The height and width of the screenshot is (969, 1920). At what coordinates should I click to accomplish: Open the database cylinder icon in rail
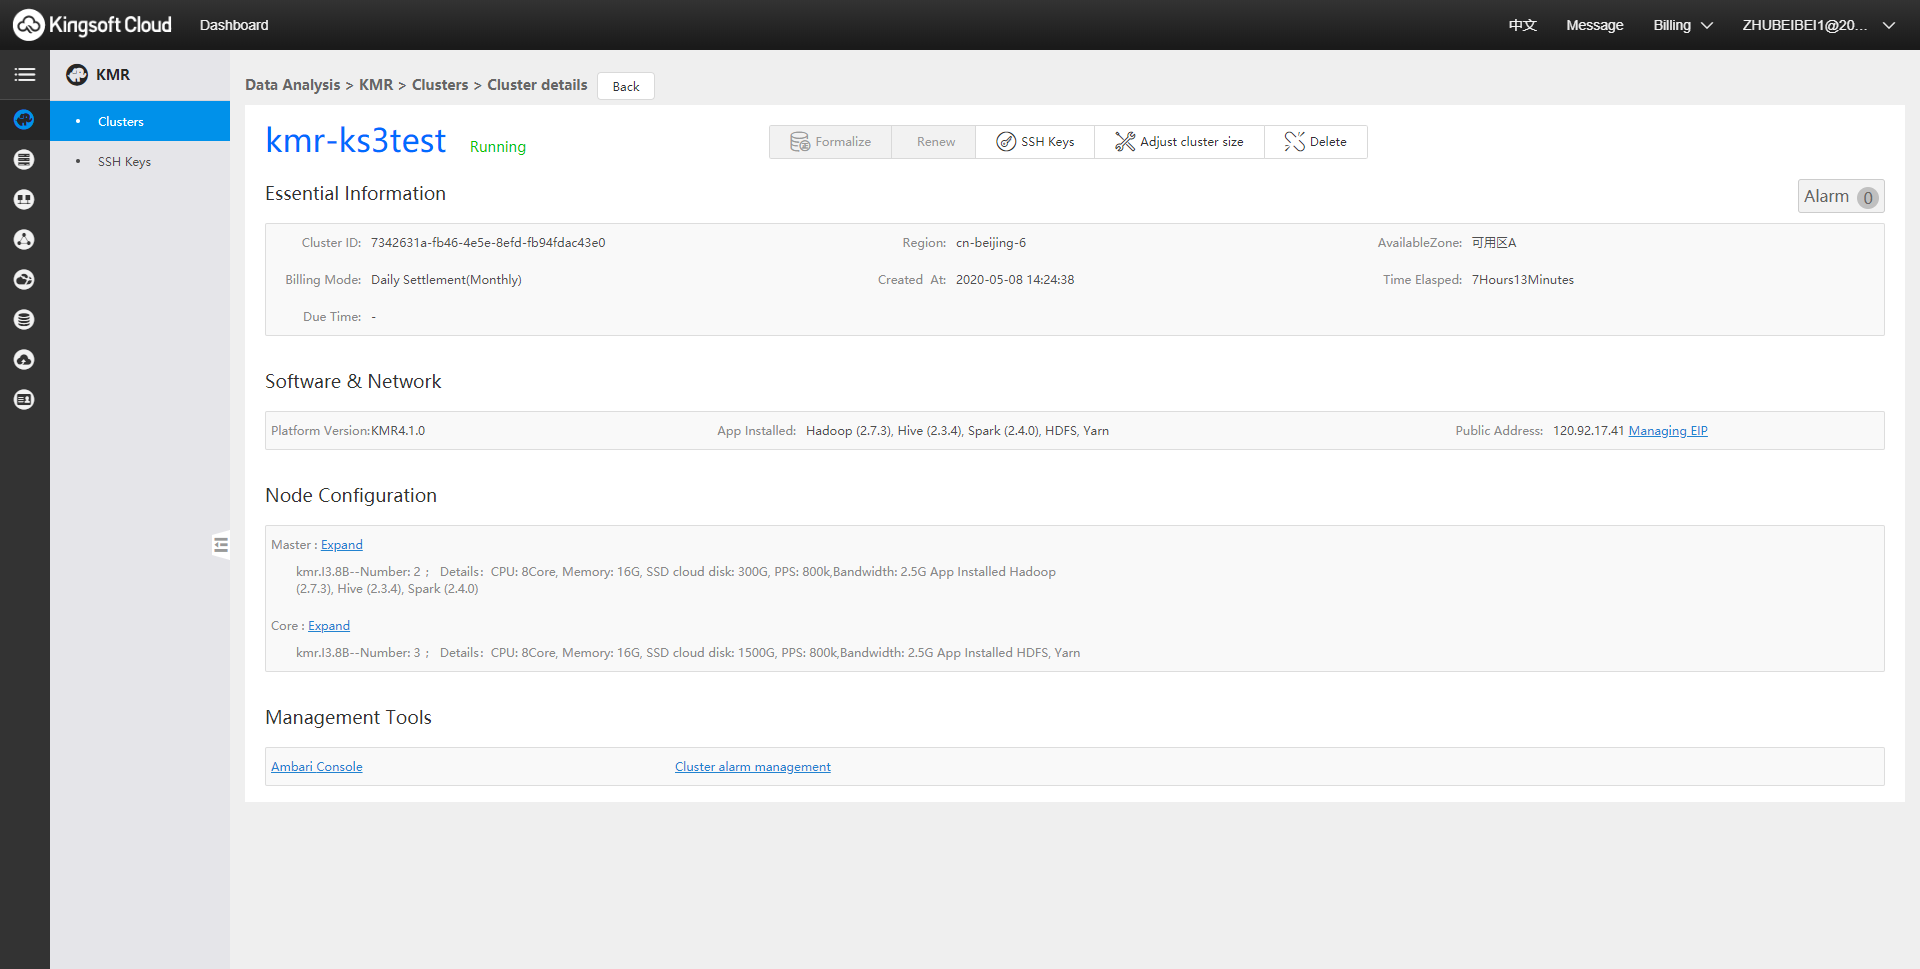pyautogui.click(x=24, y=320)
